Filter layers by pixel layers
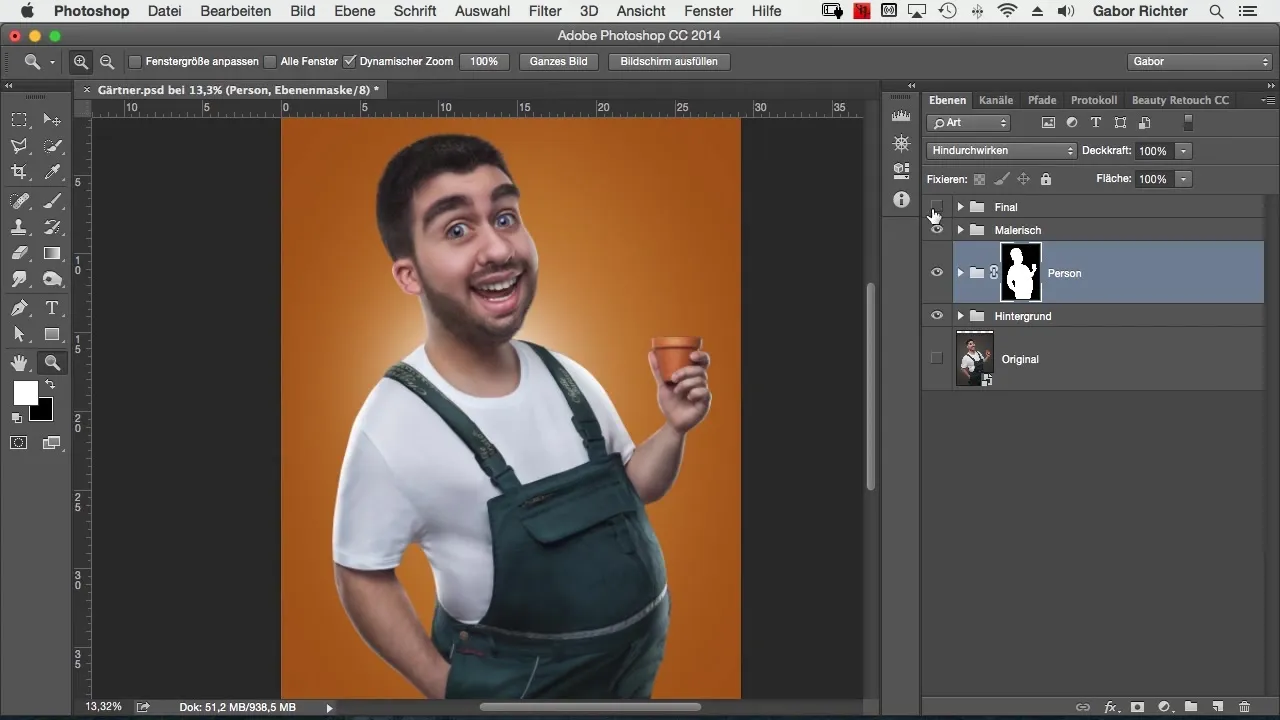 tap(1048, 123)
